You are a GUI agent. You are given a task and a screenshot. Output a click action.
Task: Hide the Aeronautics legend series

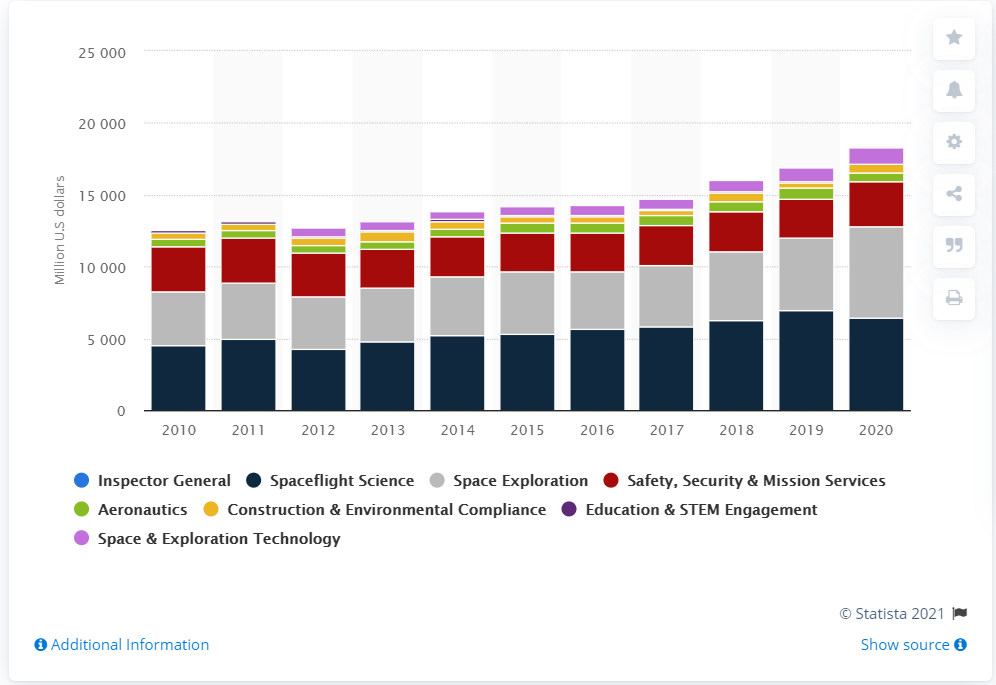click(x=131, y=510)
